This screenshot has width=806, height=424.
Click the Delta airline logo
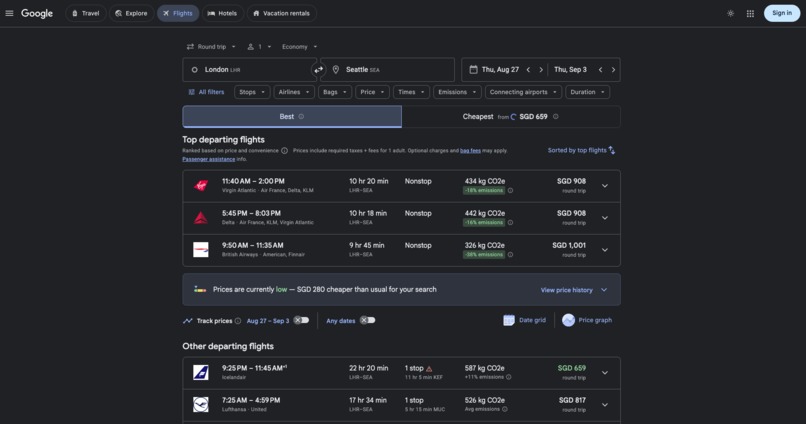coord(200,218)
